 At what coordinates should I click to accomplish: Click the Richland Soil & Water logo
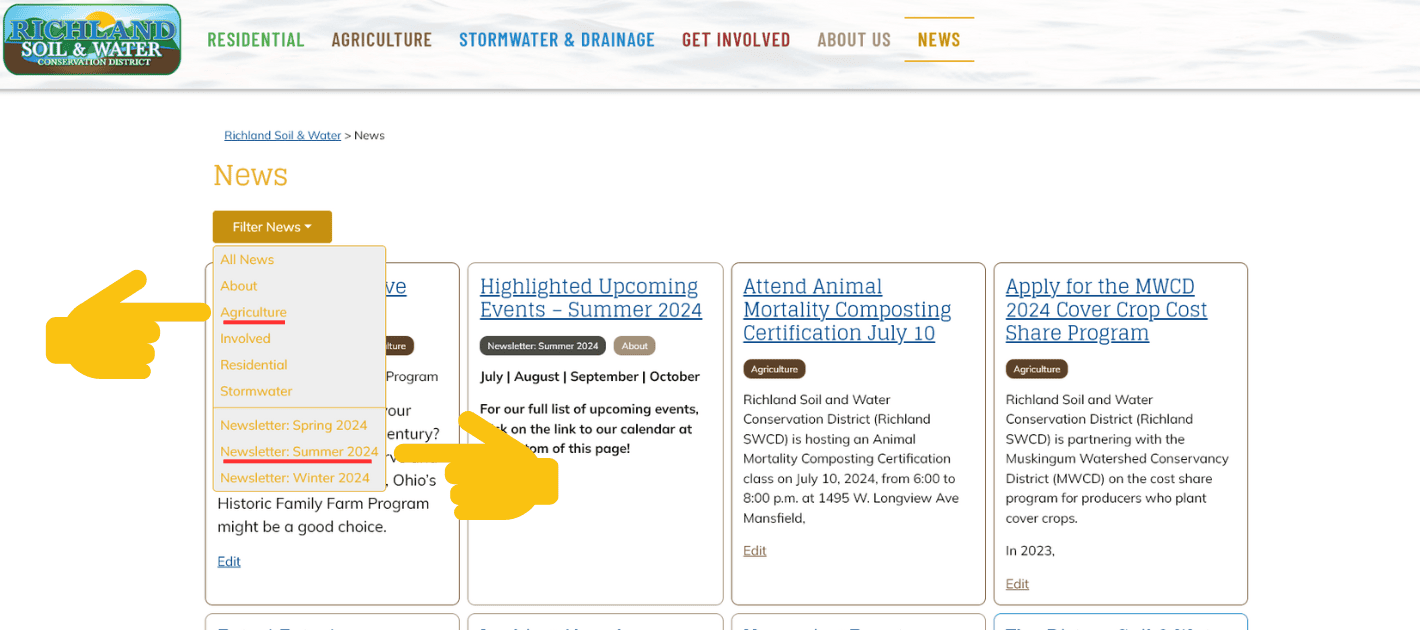tap(92, 39)
